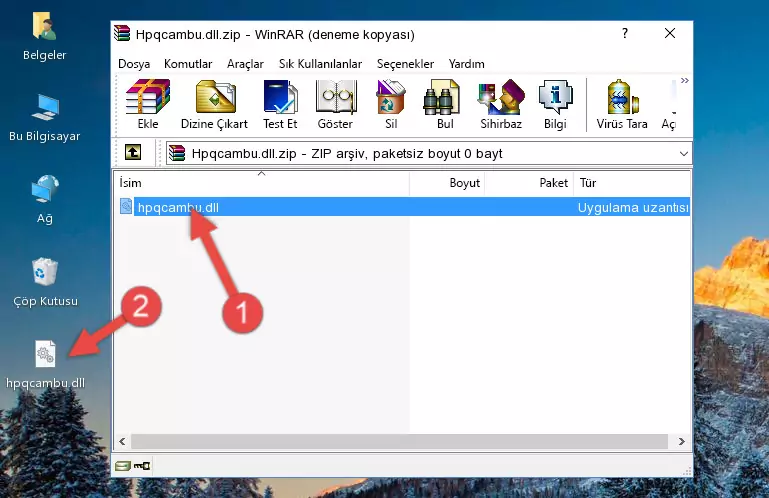
Task: Select the Ağ network desktop icon
Action: click(45, 199)
